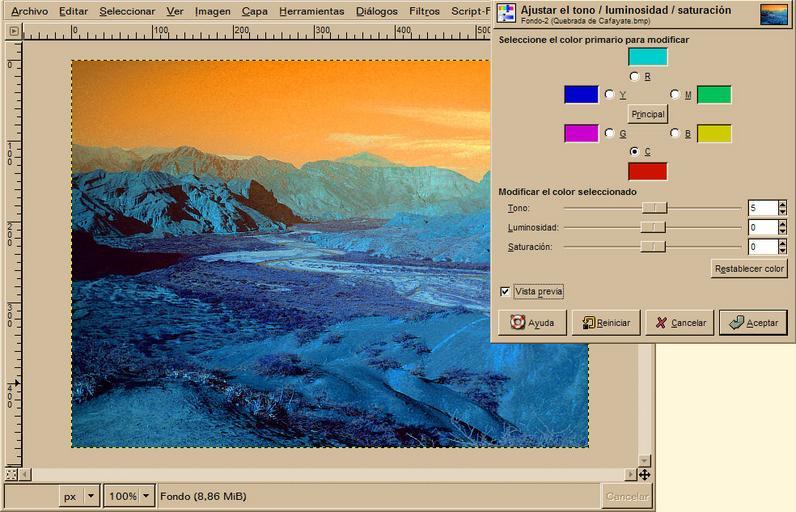Open the Editar menu
The height and width of the screenshot is (512, 796).
point(73,11)
